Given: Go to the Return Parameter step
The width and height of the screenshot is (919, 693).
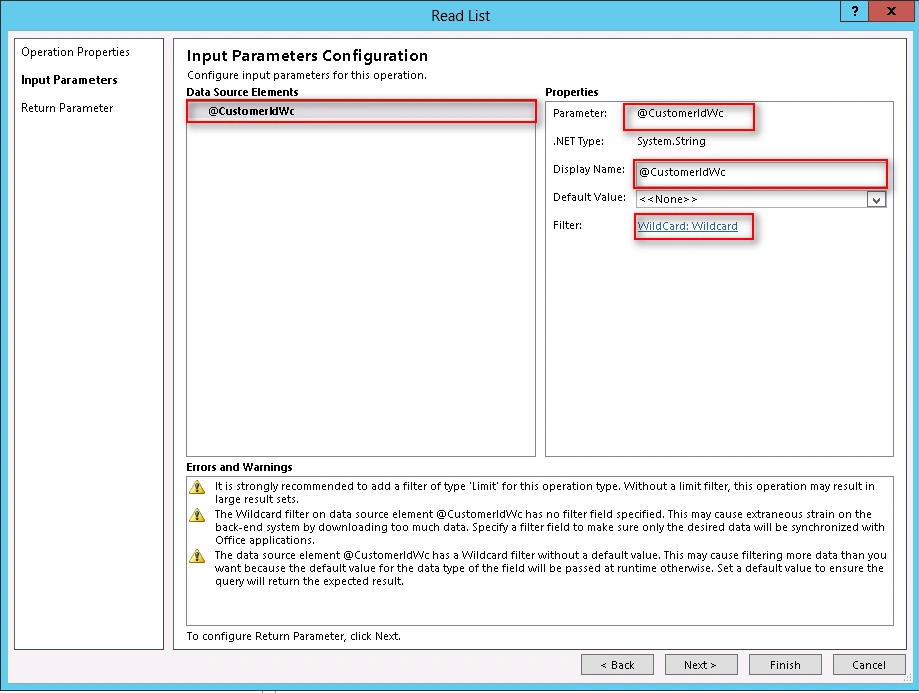Looking at the screenshot, I should pyautogui.click(x=67, y=108).
